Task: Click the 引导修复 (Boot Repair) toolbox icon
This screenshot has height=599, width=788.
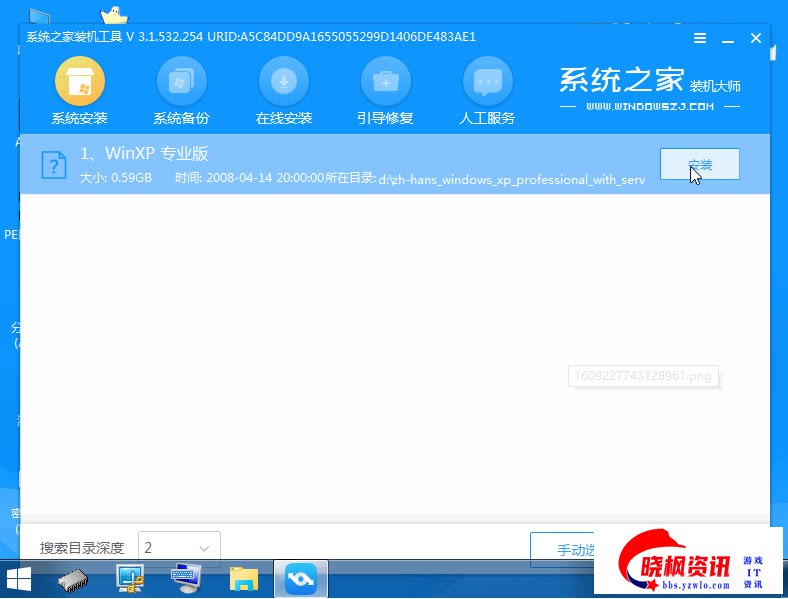Action: coord(385,82)
